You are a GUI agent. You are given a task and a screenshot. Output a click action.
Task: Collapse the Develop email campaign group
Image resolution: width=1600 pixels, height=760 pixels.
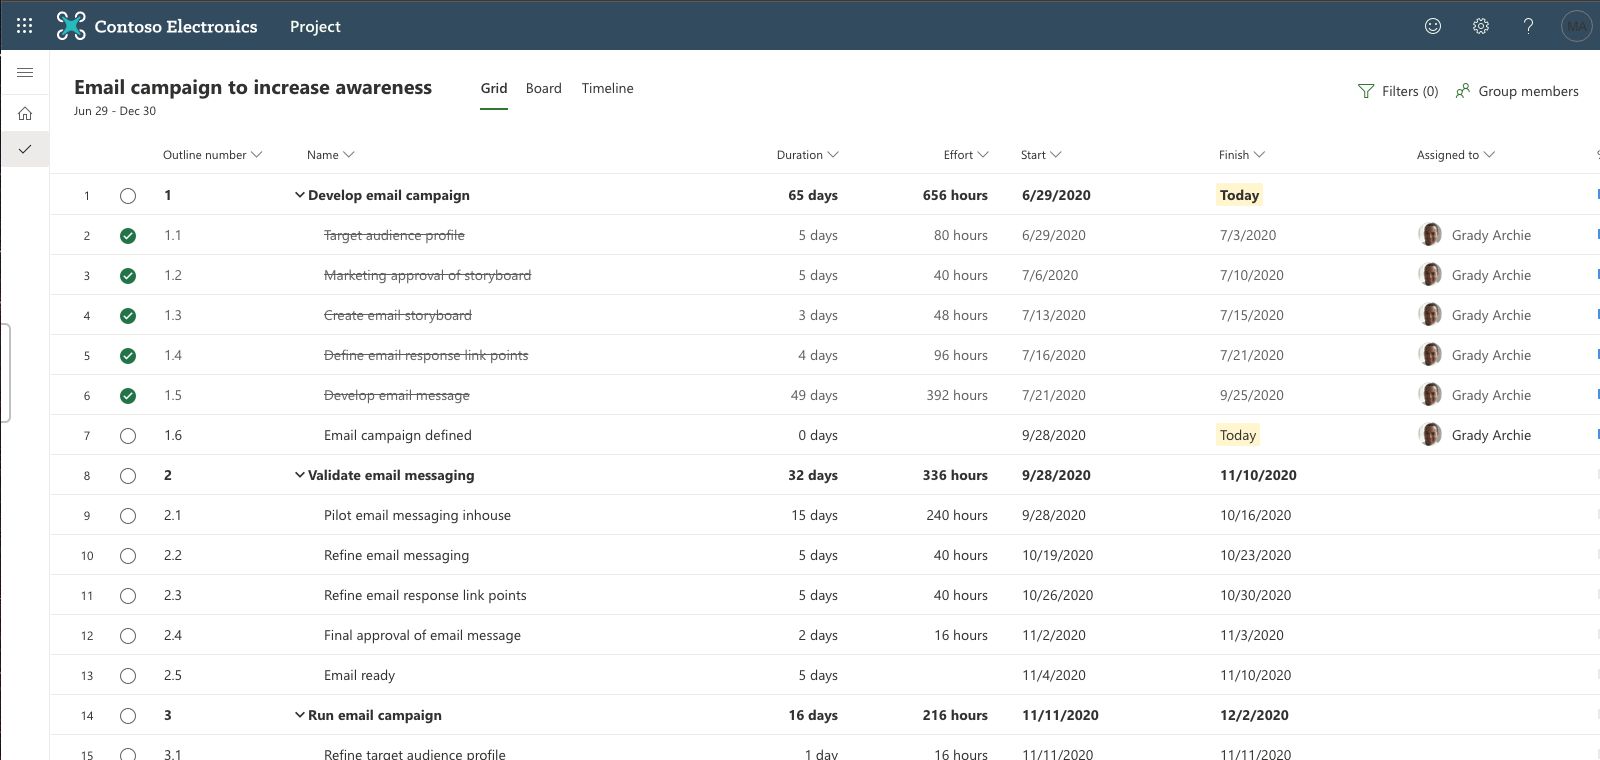click(299, 195)
